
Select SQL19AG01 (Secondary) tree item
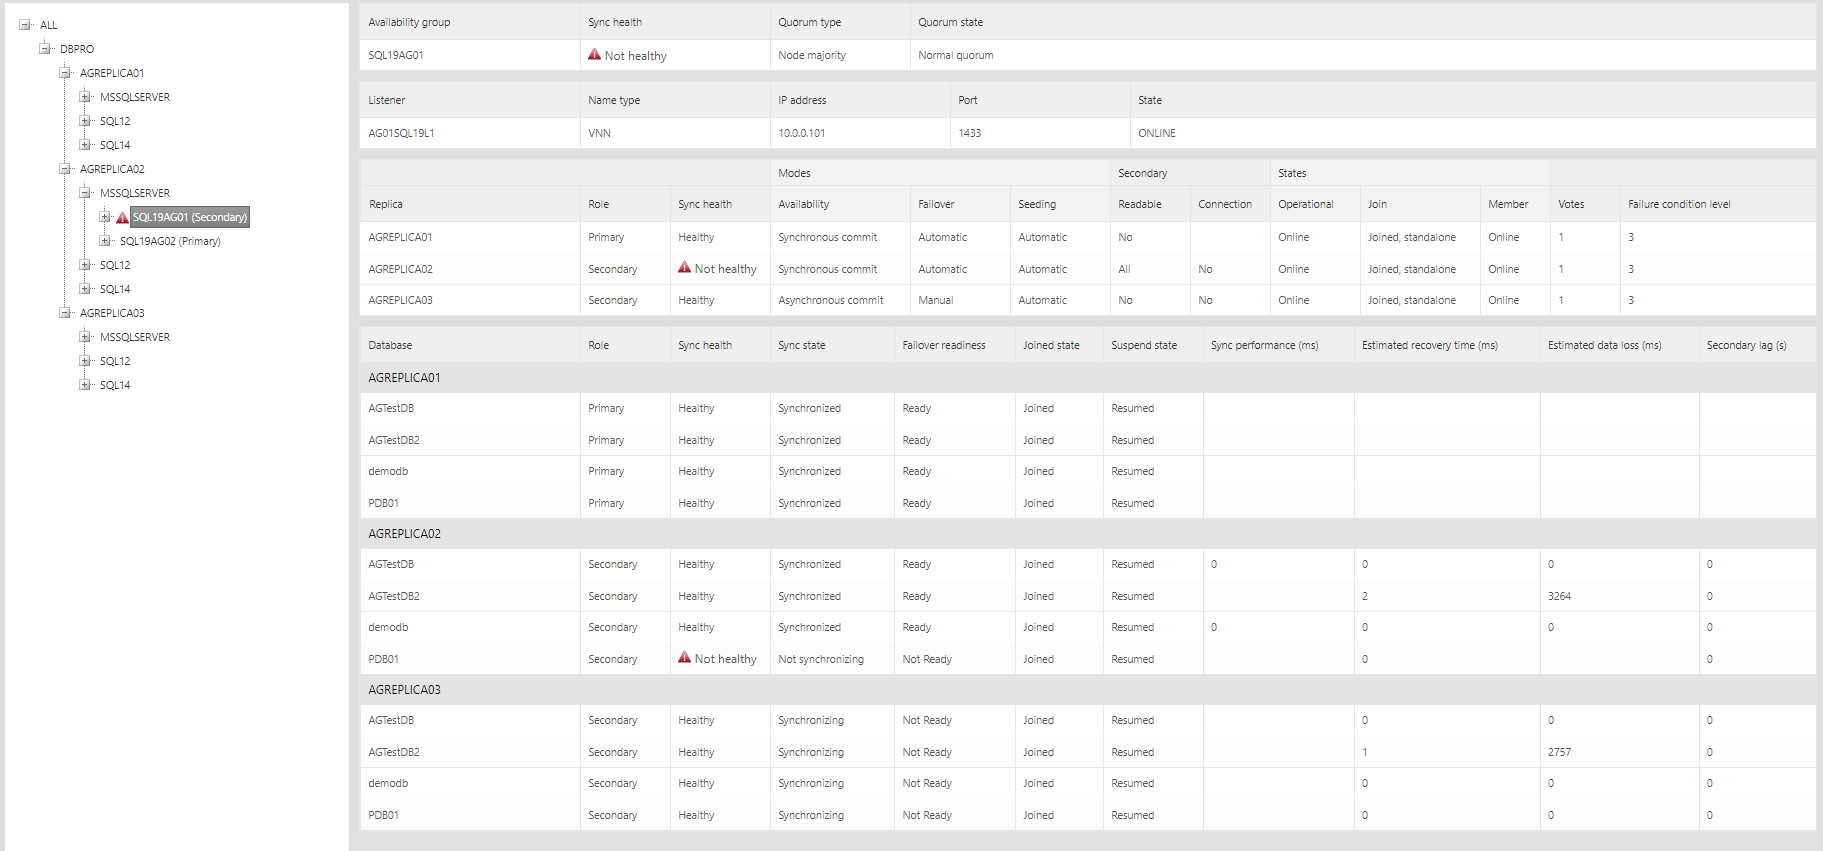(x=190, y=217)
